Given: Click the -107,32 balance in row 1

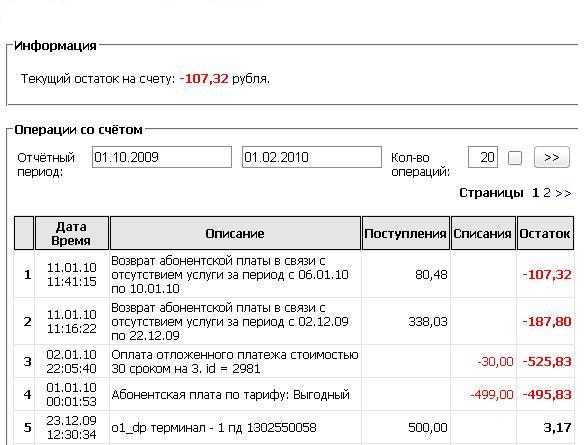Looking at the screenshot, I should (547, 274).
